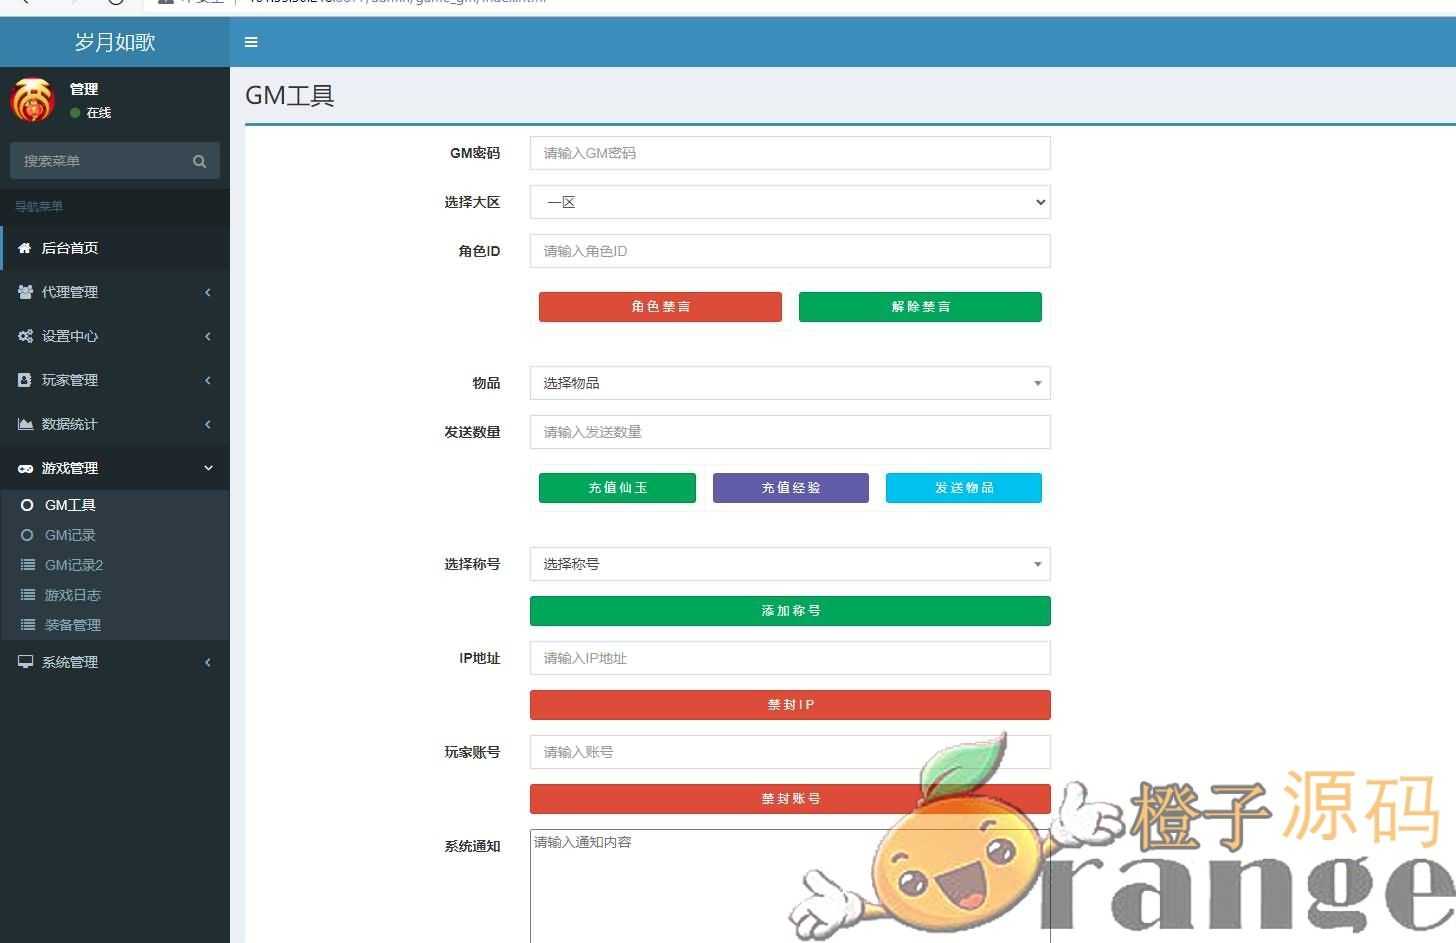Viewport: 1456px width, 943px height.
Task: Click the blue 发送物品 button
Action: 963,488
